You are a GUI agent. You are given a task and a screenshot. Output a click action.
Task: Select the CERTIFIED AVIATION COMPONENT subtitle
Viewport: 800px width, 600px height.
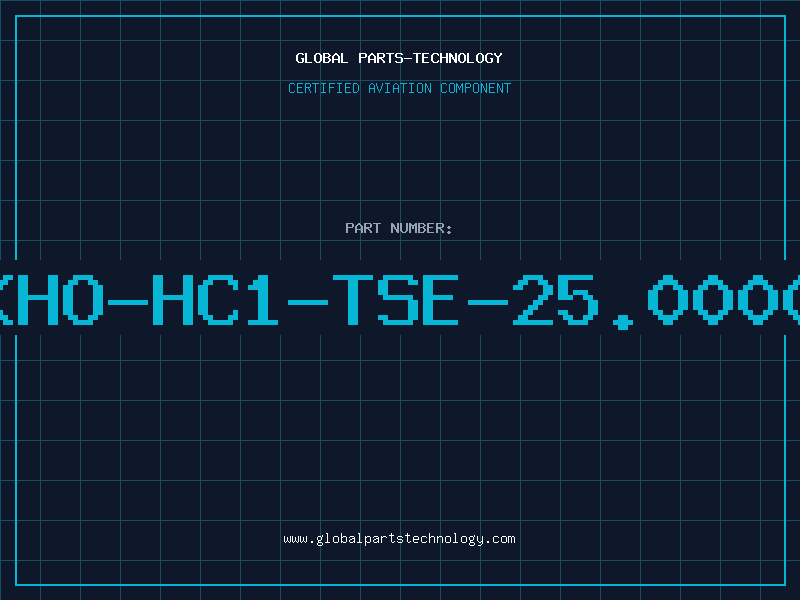[x=399, y=88]
